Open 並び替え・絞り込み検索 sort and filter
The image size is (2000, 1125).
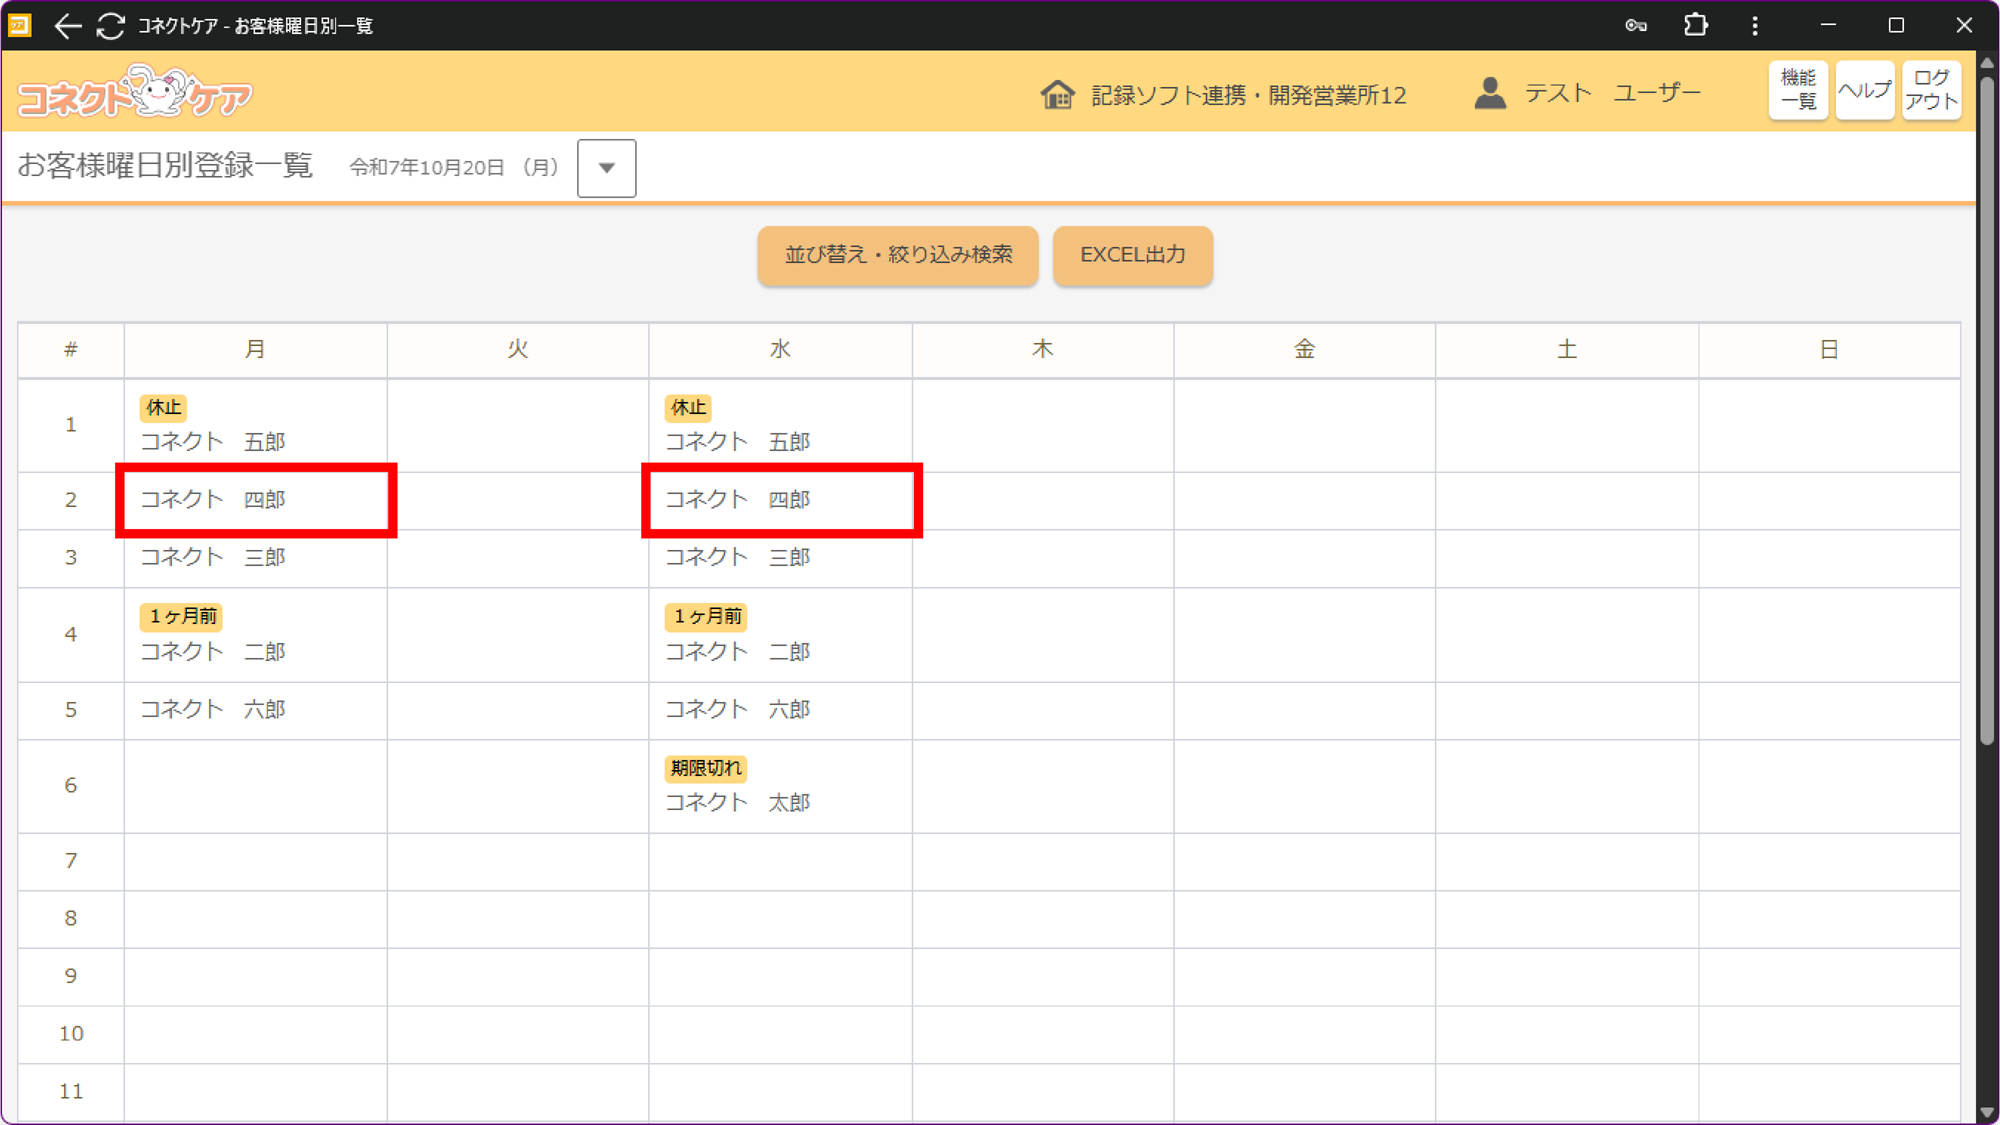[x=897, y=255]
